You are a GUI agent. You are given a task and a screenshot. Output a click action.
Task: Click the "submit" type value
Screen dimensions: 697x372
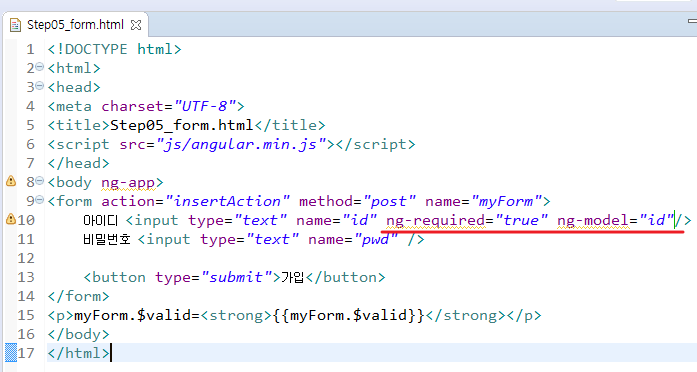pyautogui.click(x=236, y=277)
